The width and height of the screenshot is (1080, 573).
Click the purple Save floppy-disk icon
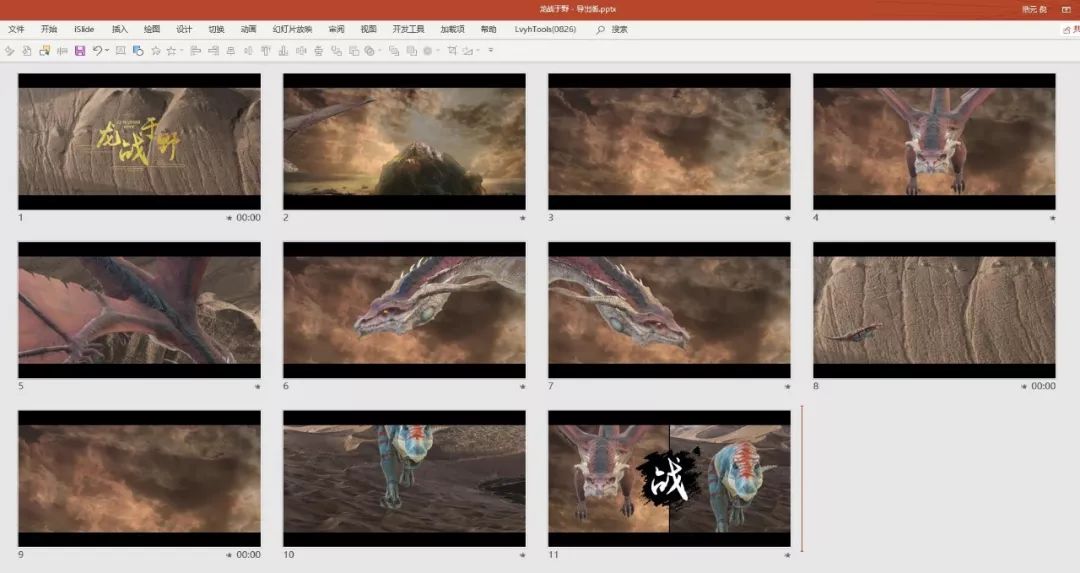pos(80,51)
